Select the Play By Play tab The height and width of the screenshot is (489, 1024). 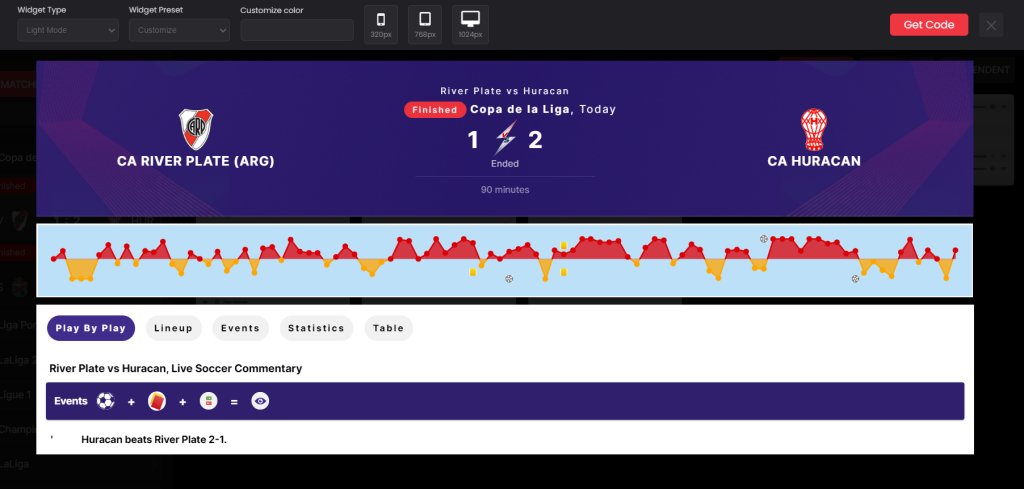91,328
